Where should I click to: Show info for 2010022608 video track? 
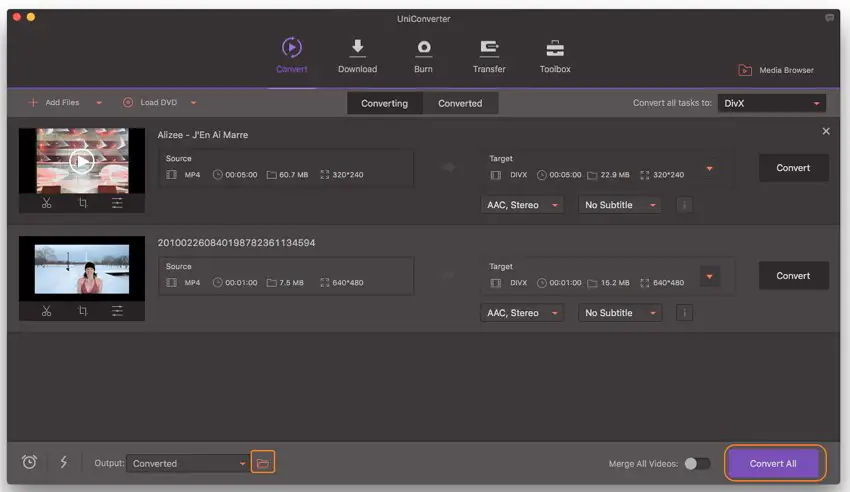click(685, 313)
